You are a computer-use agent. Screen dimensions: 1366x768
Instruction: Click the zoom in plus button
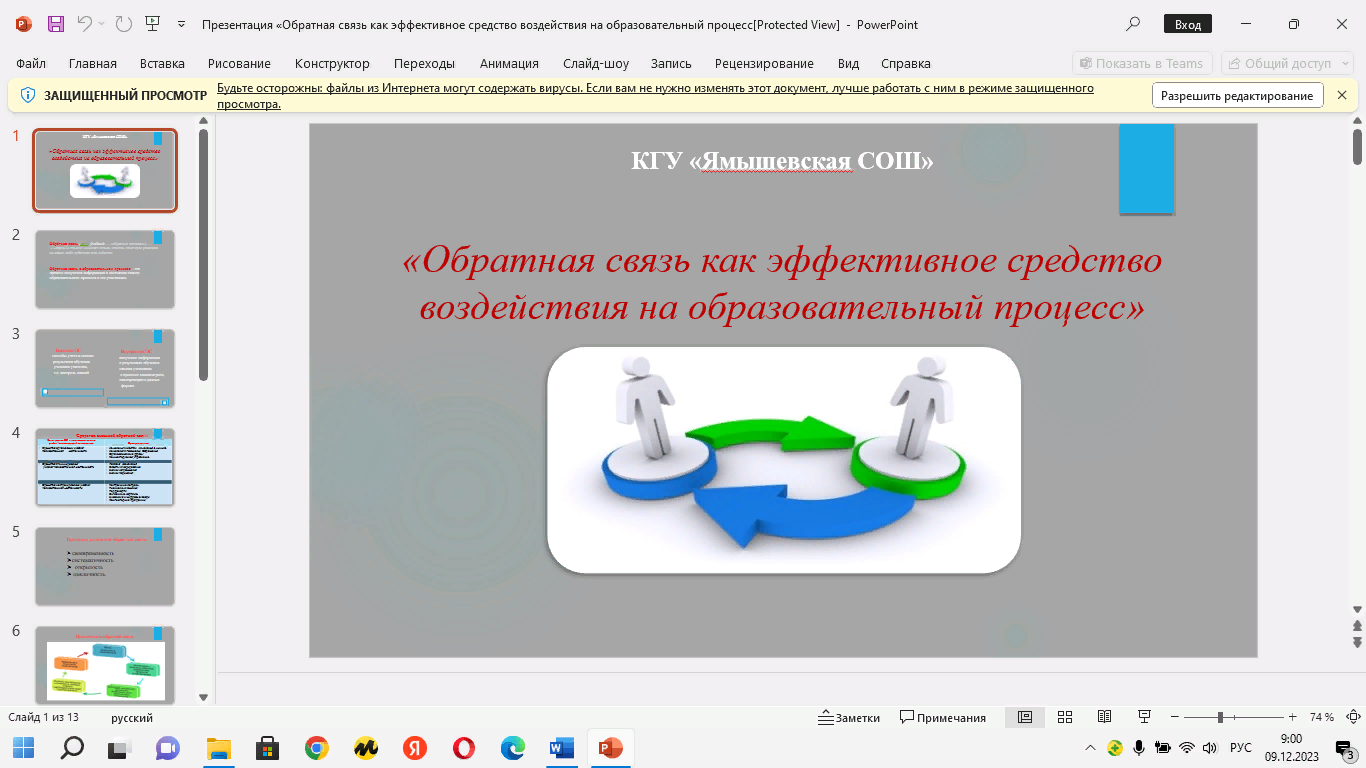(1293, 717)
